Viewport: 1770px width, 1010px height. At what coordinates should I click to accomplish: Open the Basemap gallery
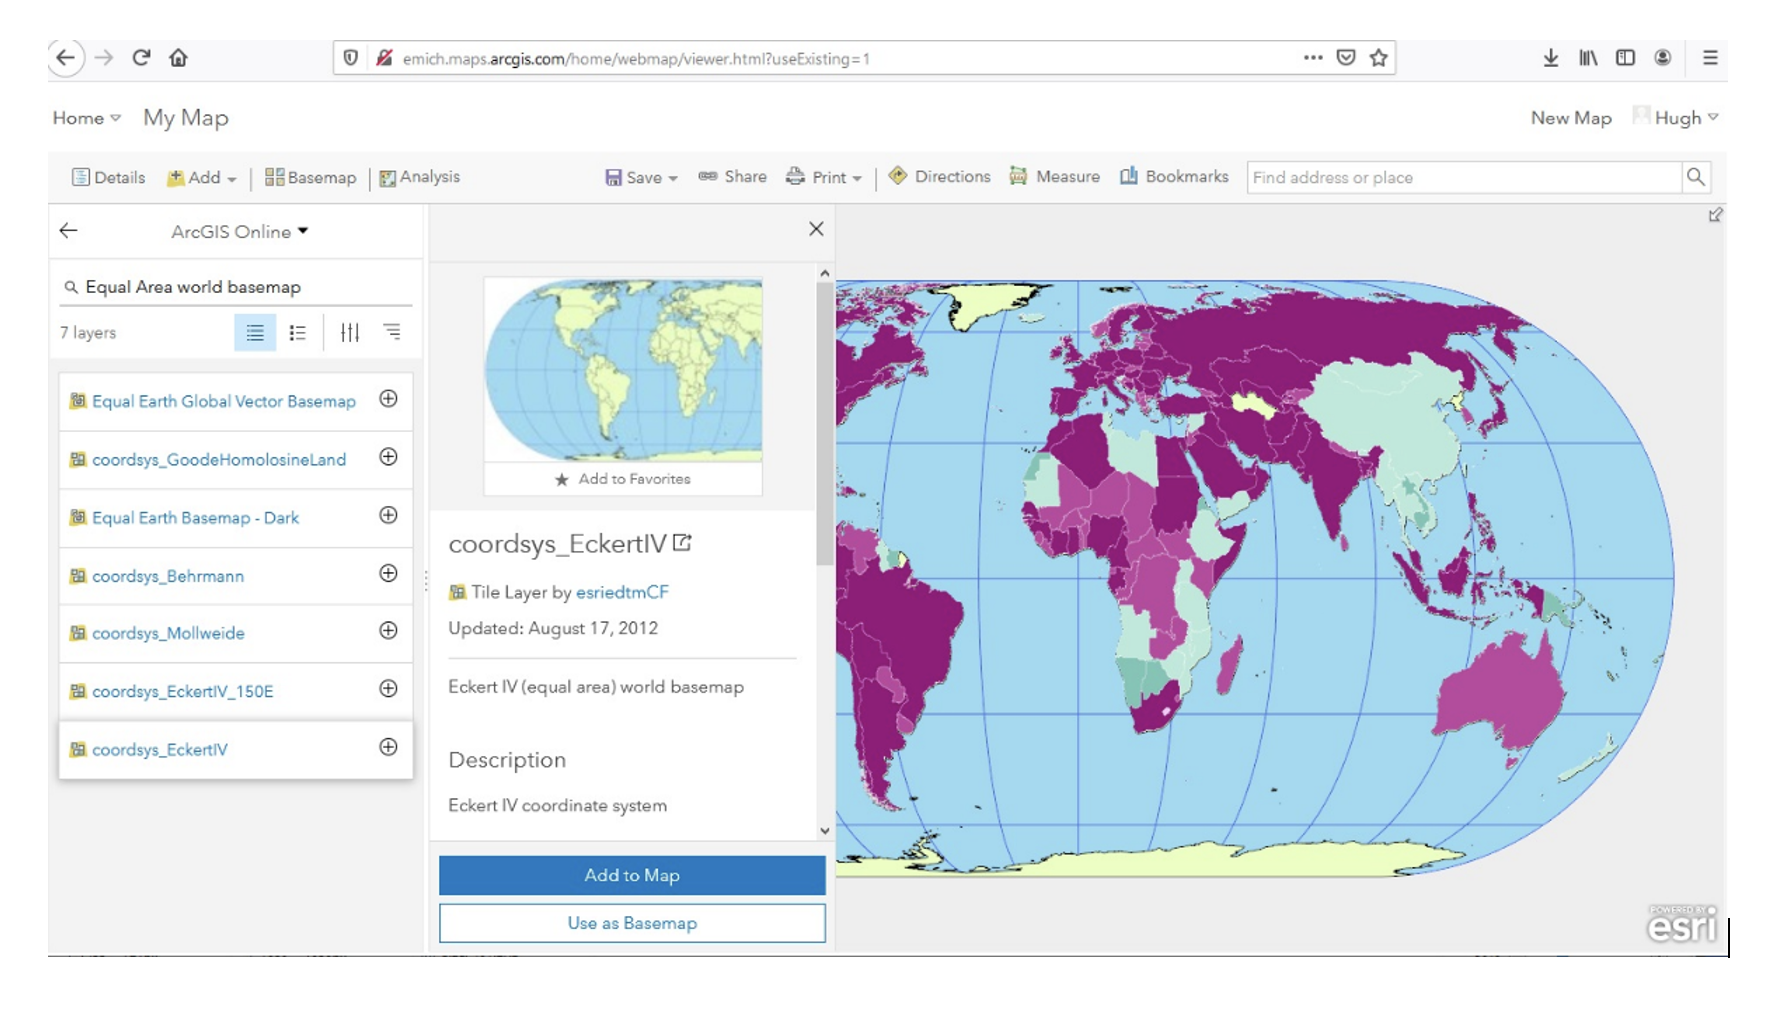click(310, 177)
